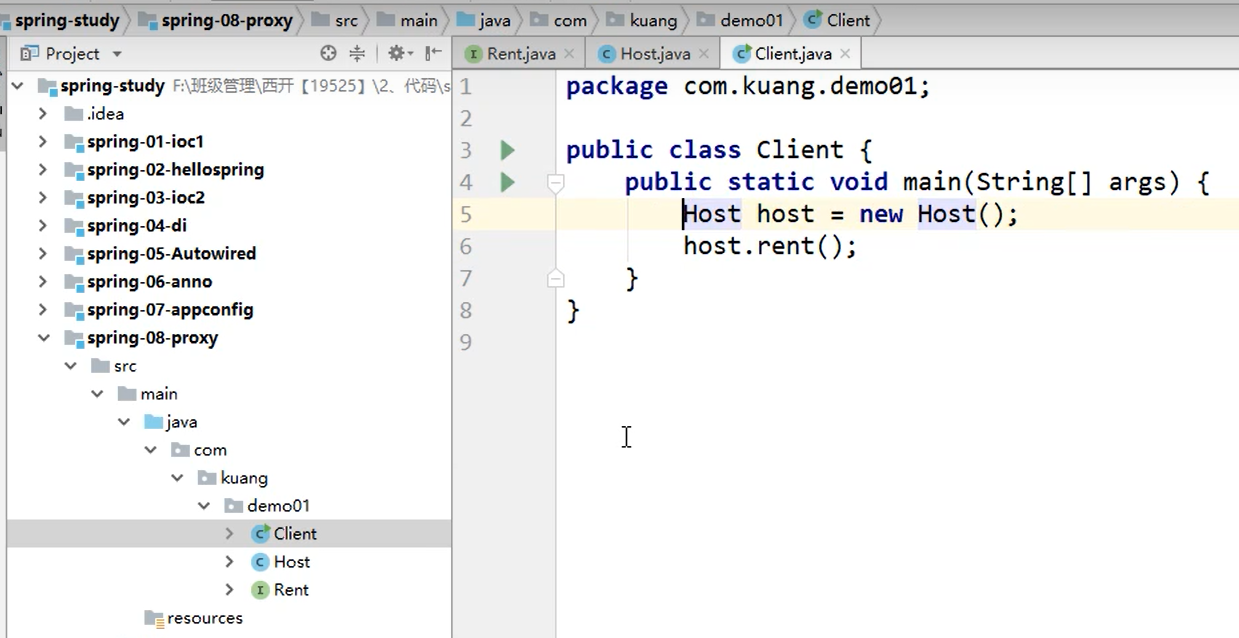Close the Client.java tab

[x=845, y=54]
